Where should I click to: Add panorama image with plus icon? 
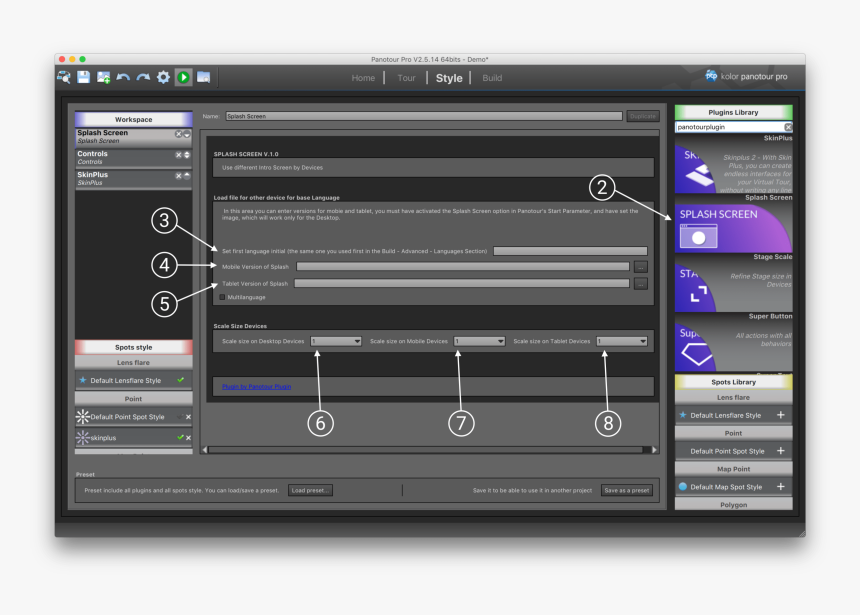[x=103, y=77]
